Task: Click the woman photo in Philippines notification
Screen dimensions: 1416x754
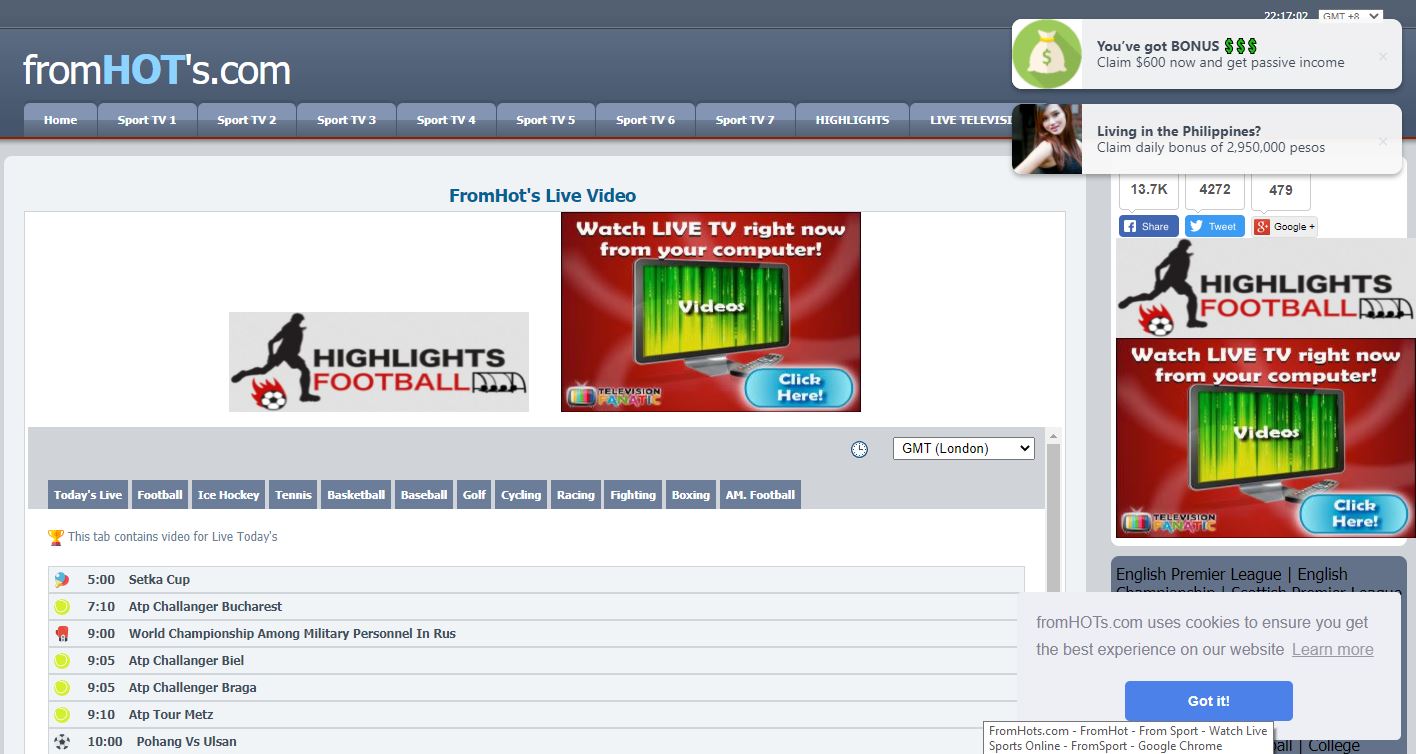Action: [1047, 139]
